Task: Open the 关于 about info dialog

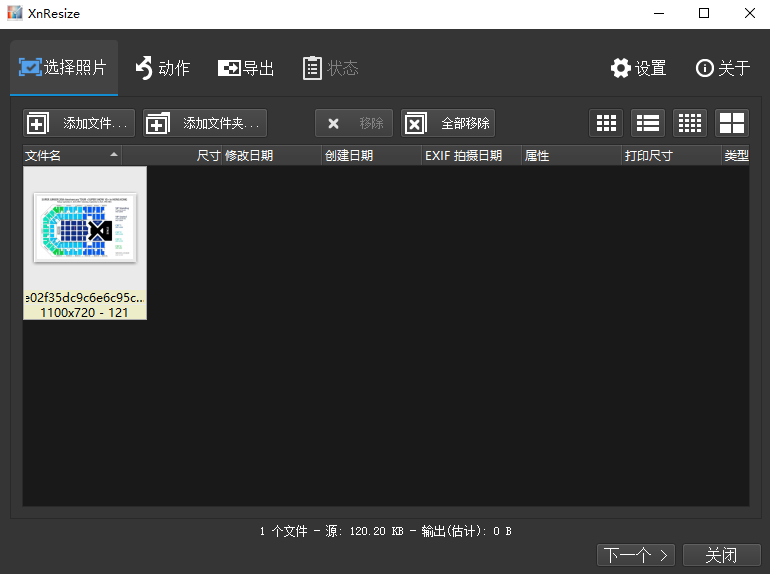Action: click(722, 68)
